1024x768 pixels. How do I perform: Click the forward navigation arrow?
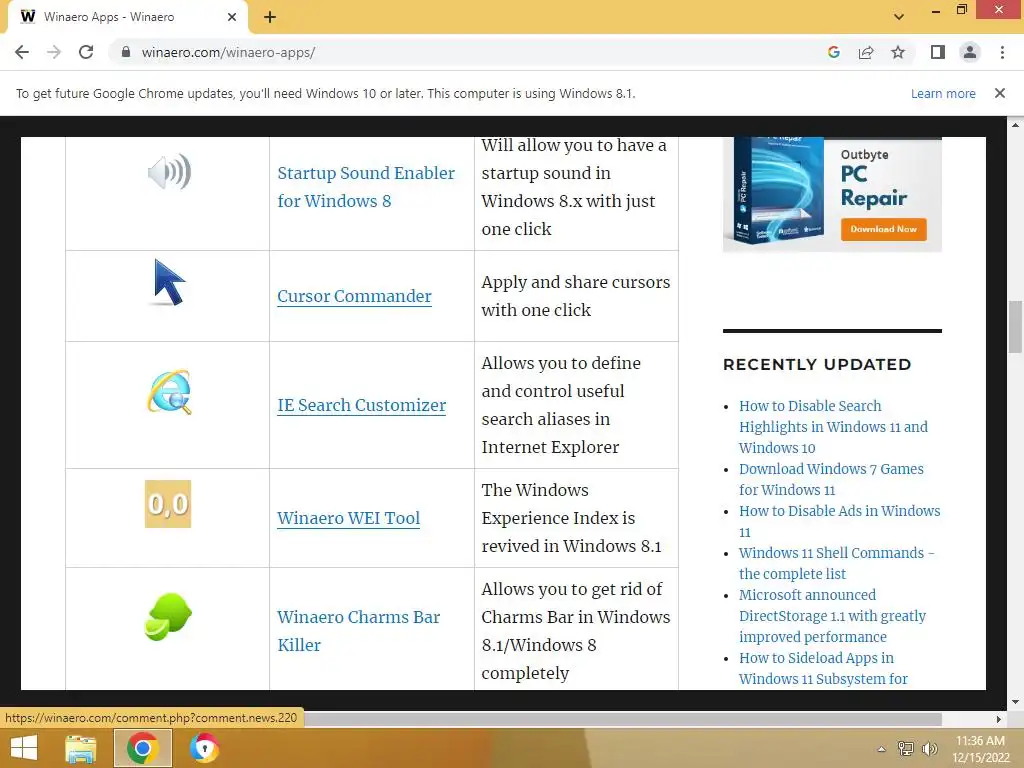[x=54, y=52]
